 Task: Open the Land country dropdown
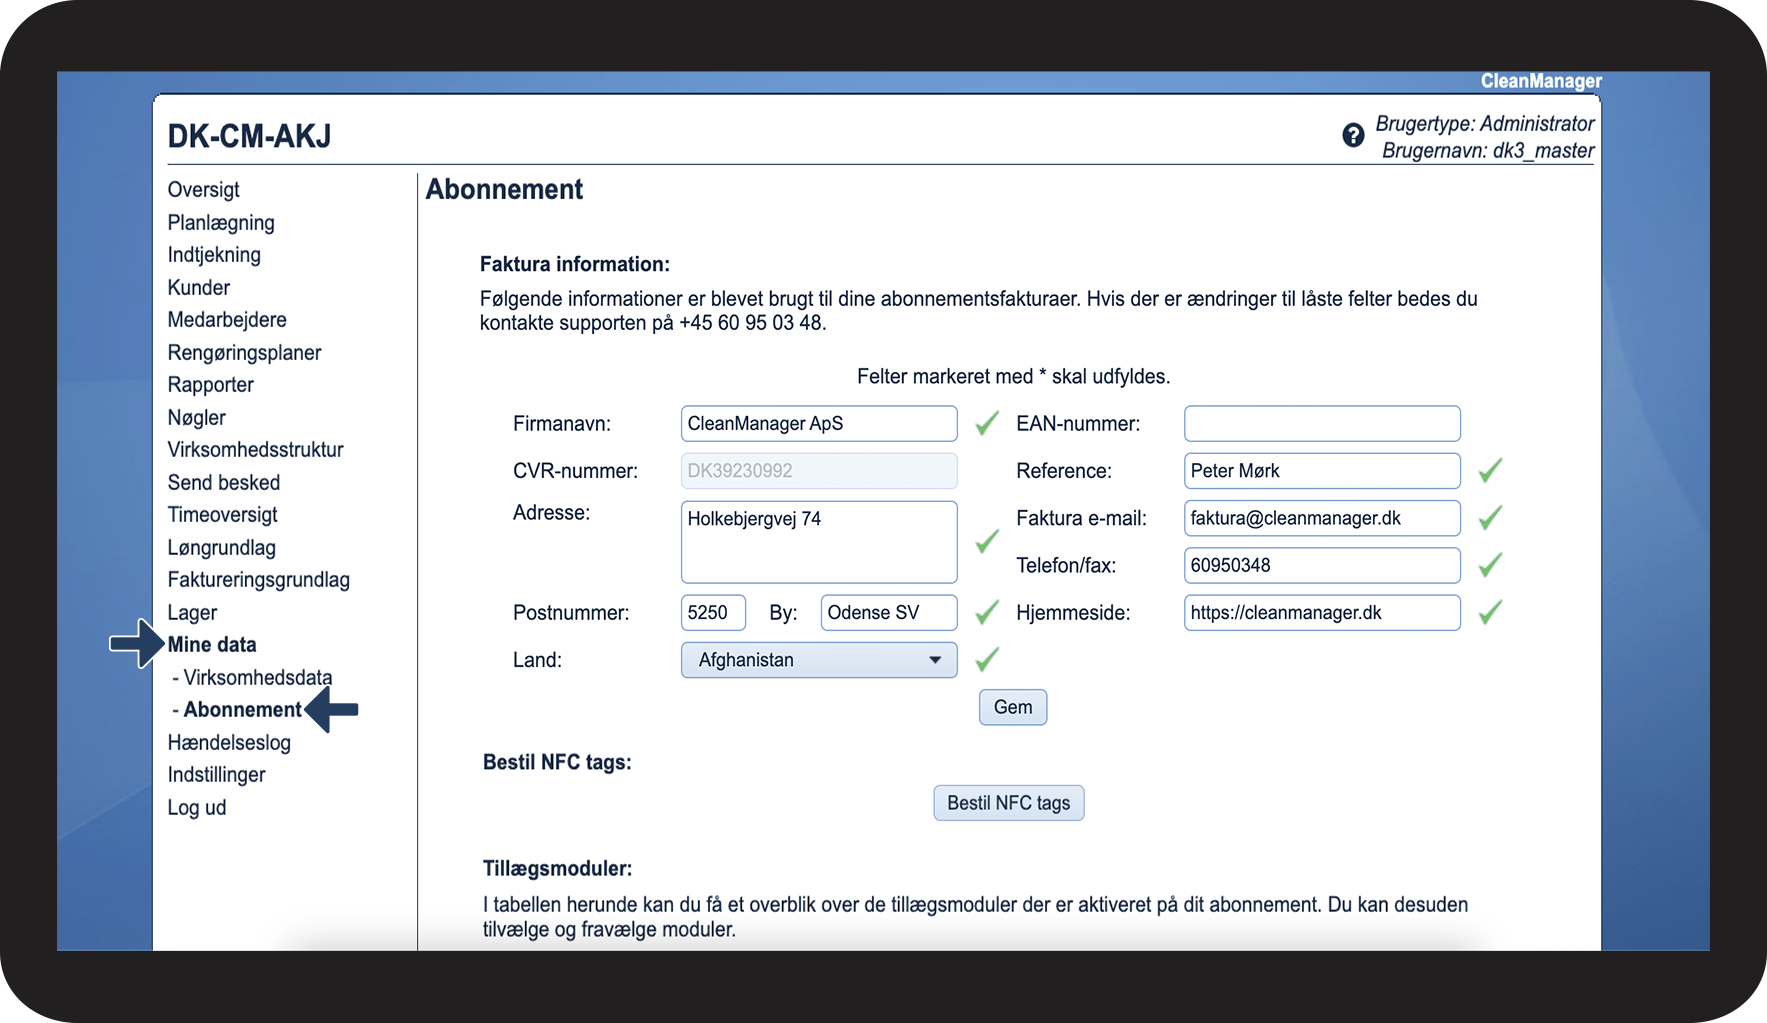coord(819,660)
